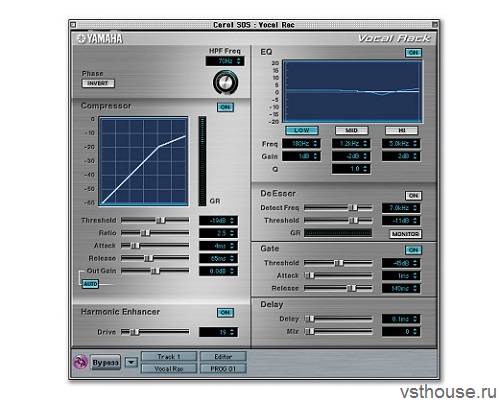Click the compressor Threshold value stepper
Screen dimensions: 500x403
[x=218, y=221]
